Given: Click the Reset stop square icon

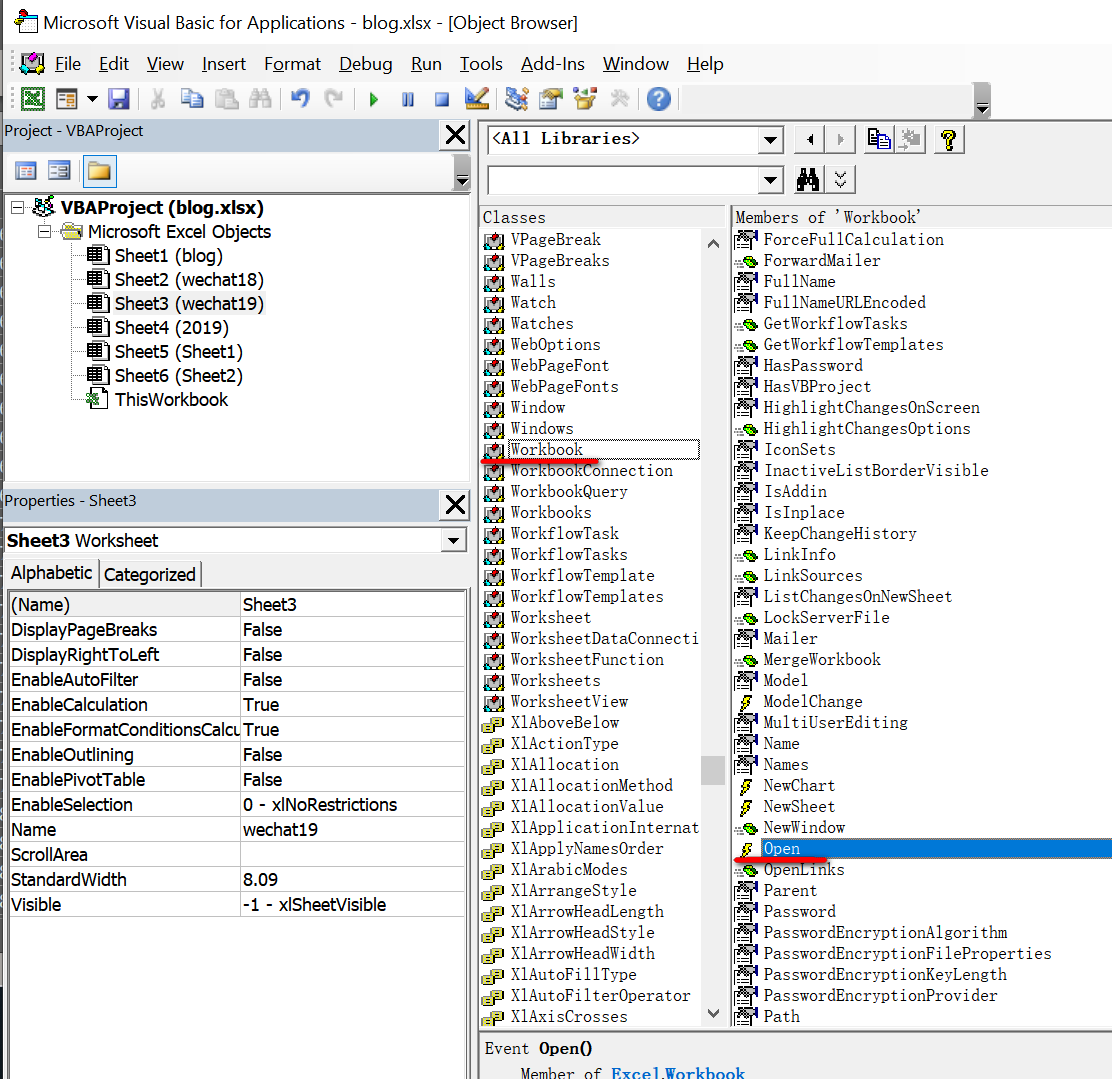Looking at the screenshot, I should 442,99.
